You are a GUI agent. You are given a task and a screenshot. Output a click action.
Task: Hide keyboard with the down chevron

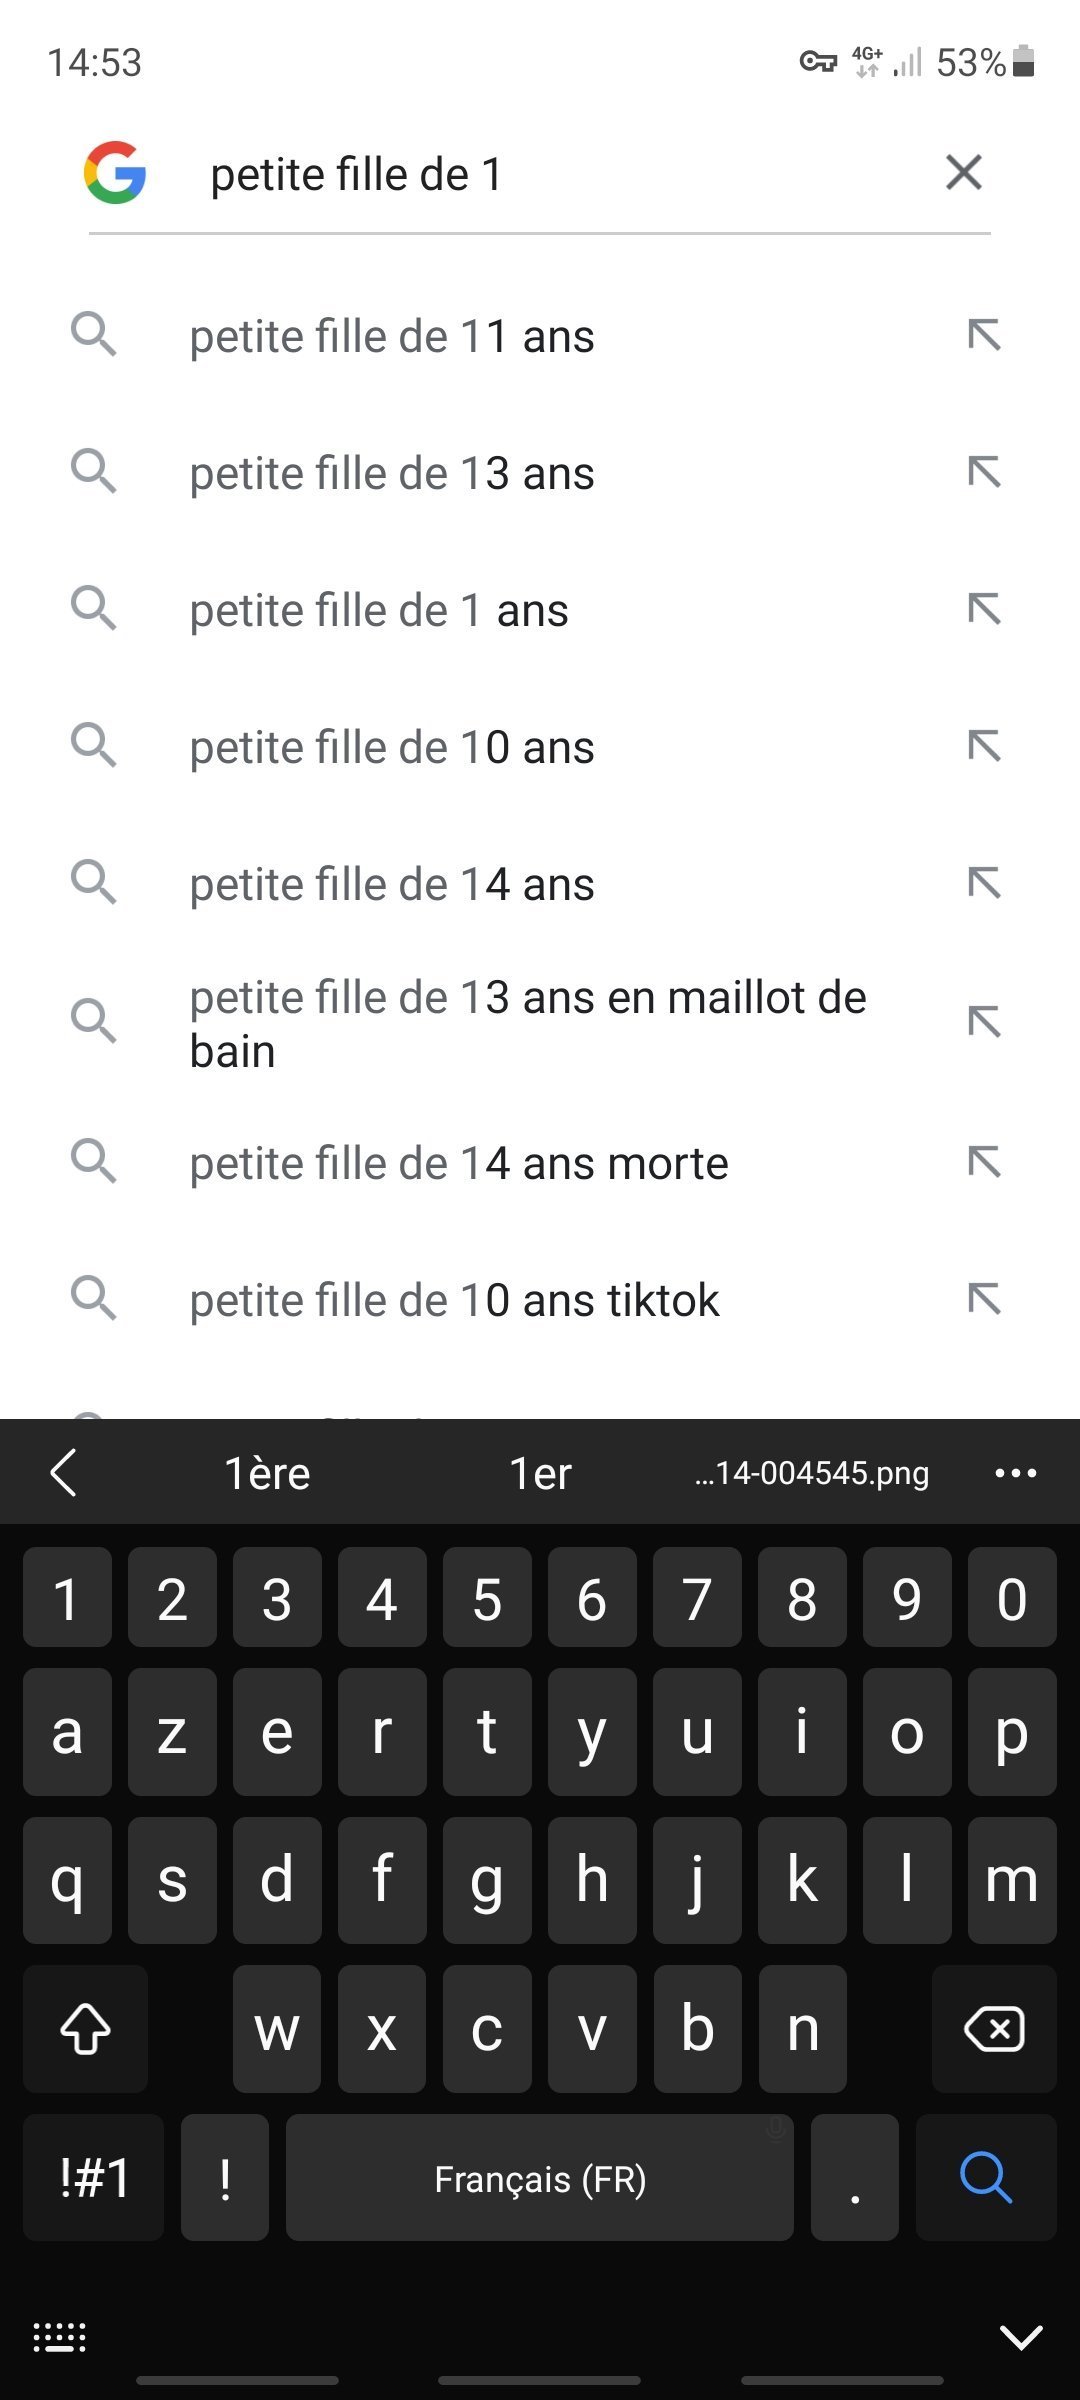[1021, 2337]
